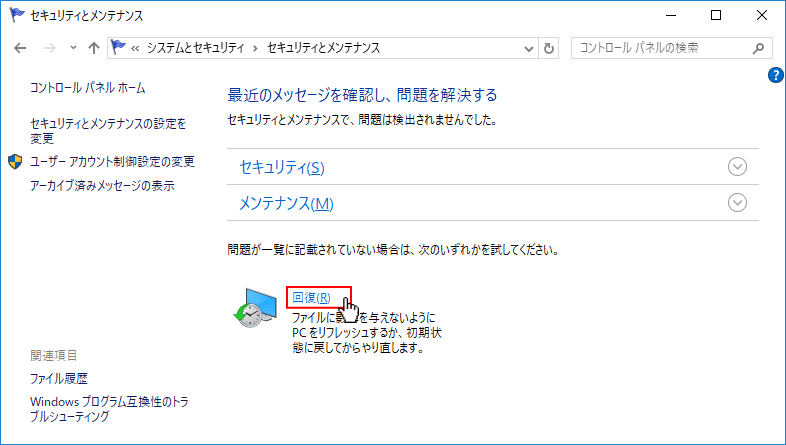Screen dimensions: 786x445
Task: Click the title bar flag icon
Action: click(x=17, y=15)
